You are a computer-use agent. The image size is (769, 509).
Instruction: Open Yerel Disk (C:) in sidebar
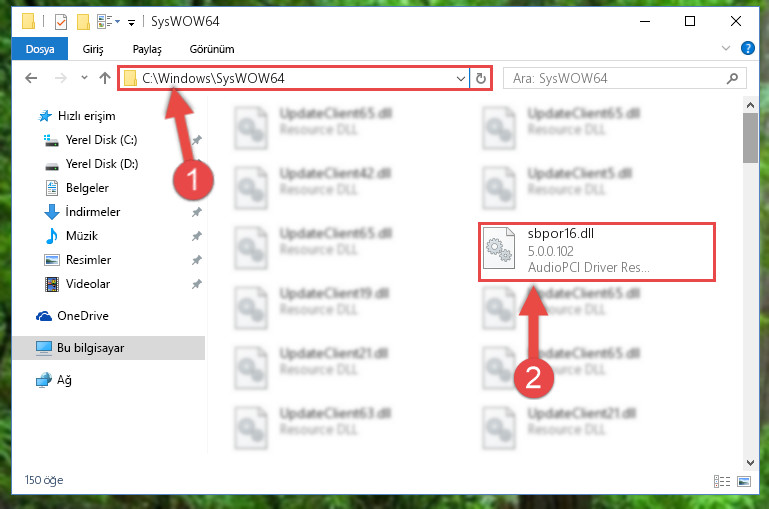point(102,140)
